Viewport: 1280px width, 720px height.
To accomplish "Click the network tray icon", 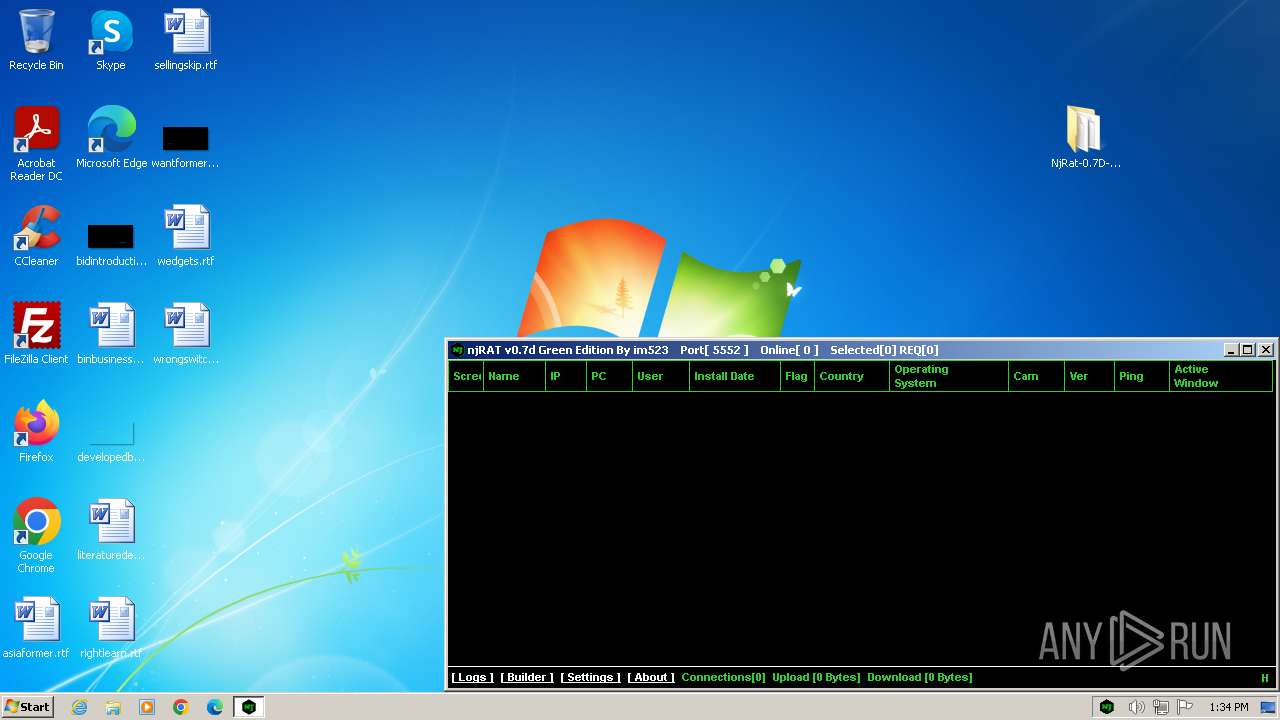I will coord(1161,707).
